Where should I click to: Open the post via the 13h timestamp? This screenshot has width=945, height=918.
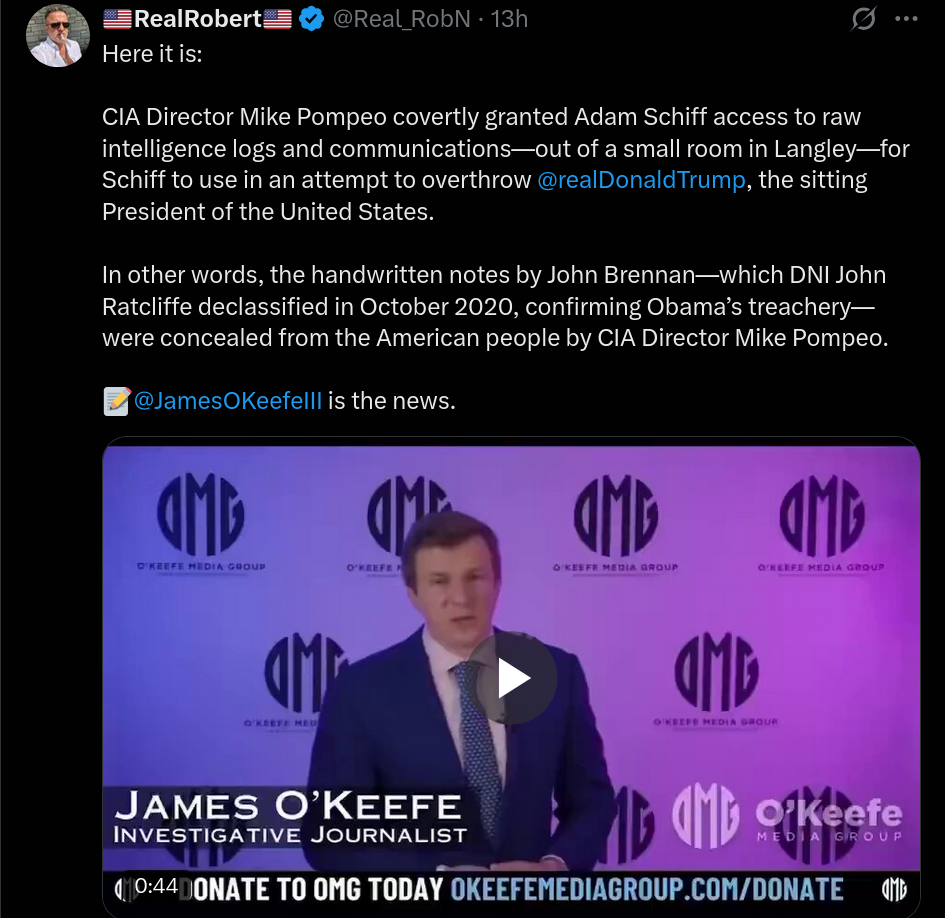pyautogui.click(x=509, y=19)
